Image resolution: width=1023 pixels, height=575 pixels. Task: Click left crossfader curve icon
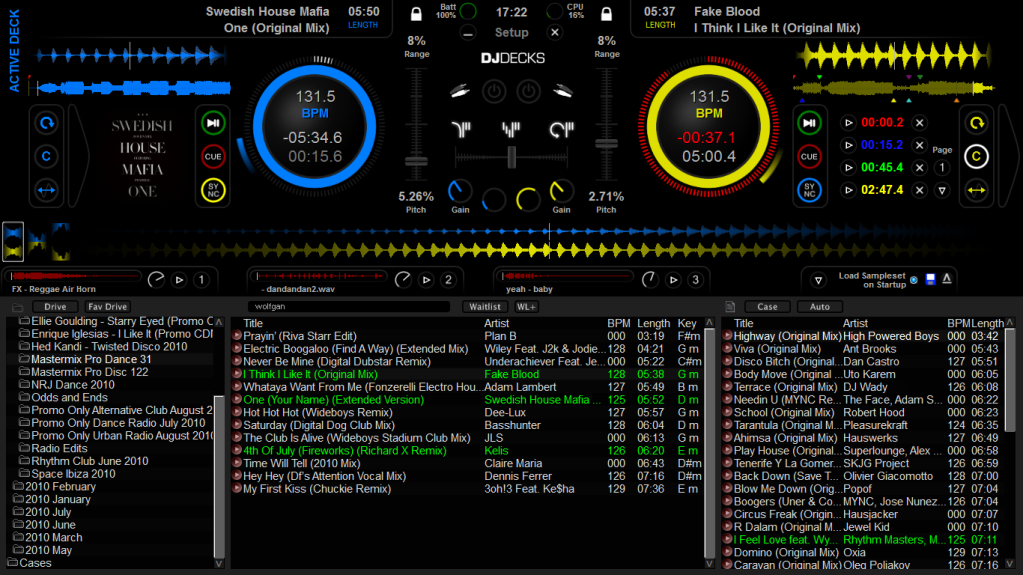click(x=461, y=129)
